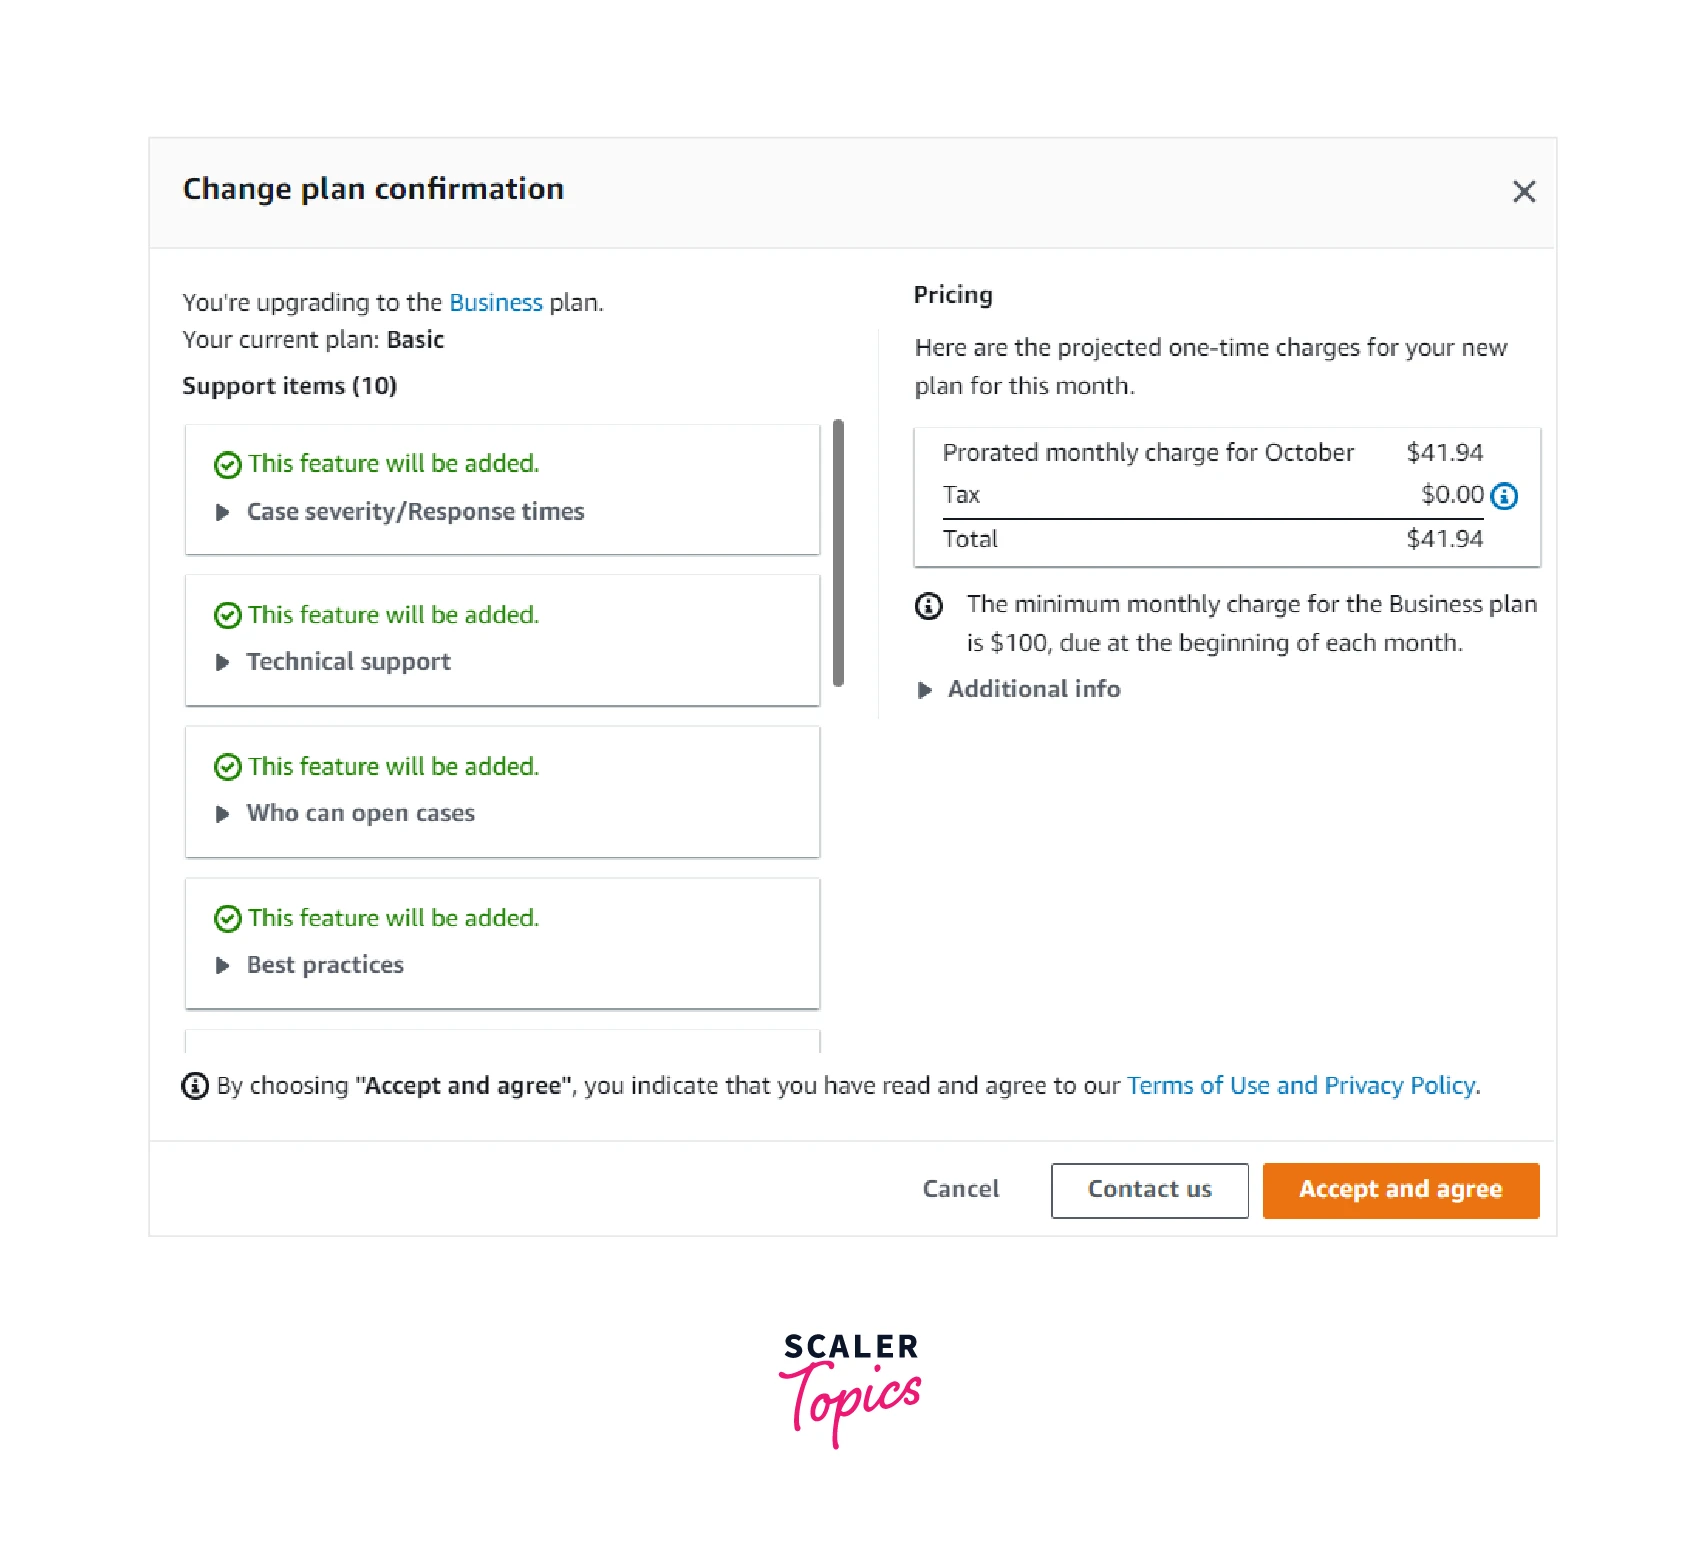Click the info icon beside minimum monthly charge
Screen dimensions: 1704x1549
pos(929,606)
